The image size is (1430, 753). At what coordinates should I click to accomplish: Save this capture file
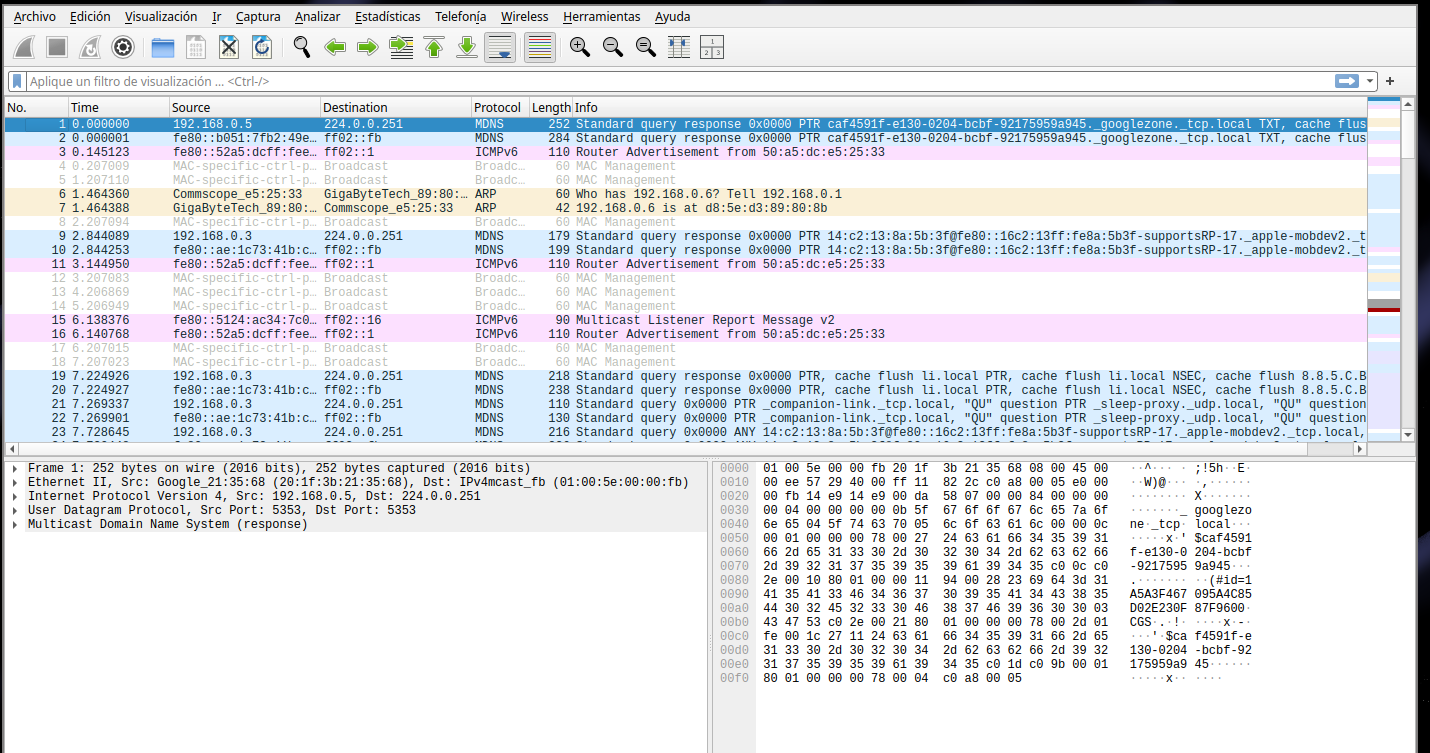pyautogui.click(x=196, y=47)
